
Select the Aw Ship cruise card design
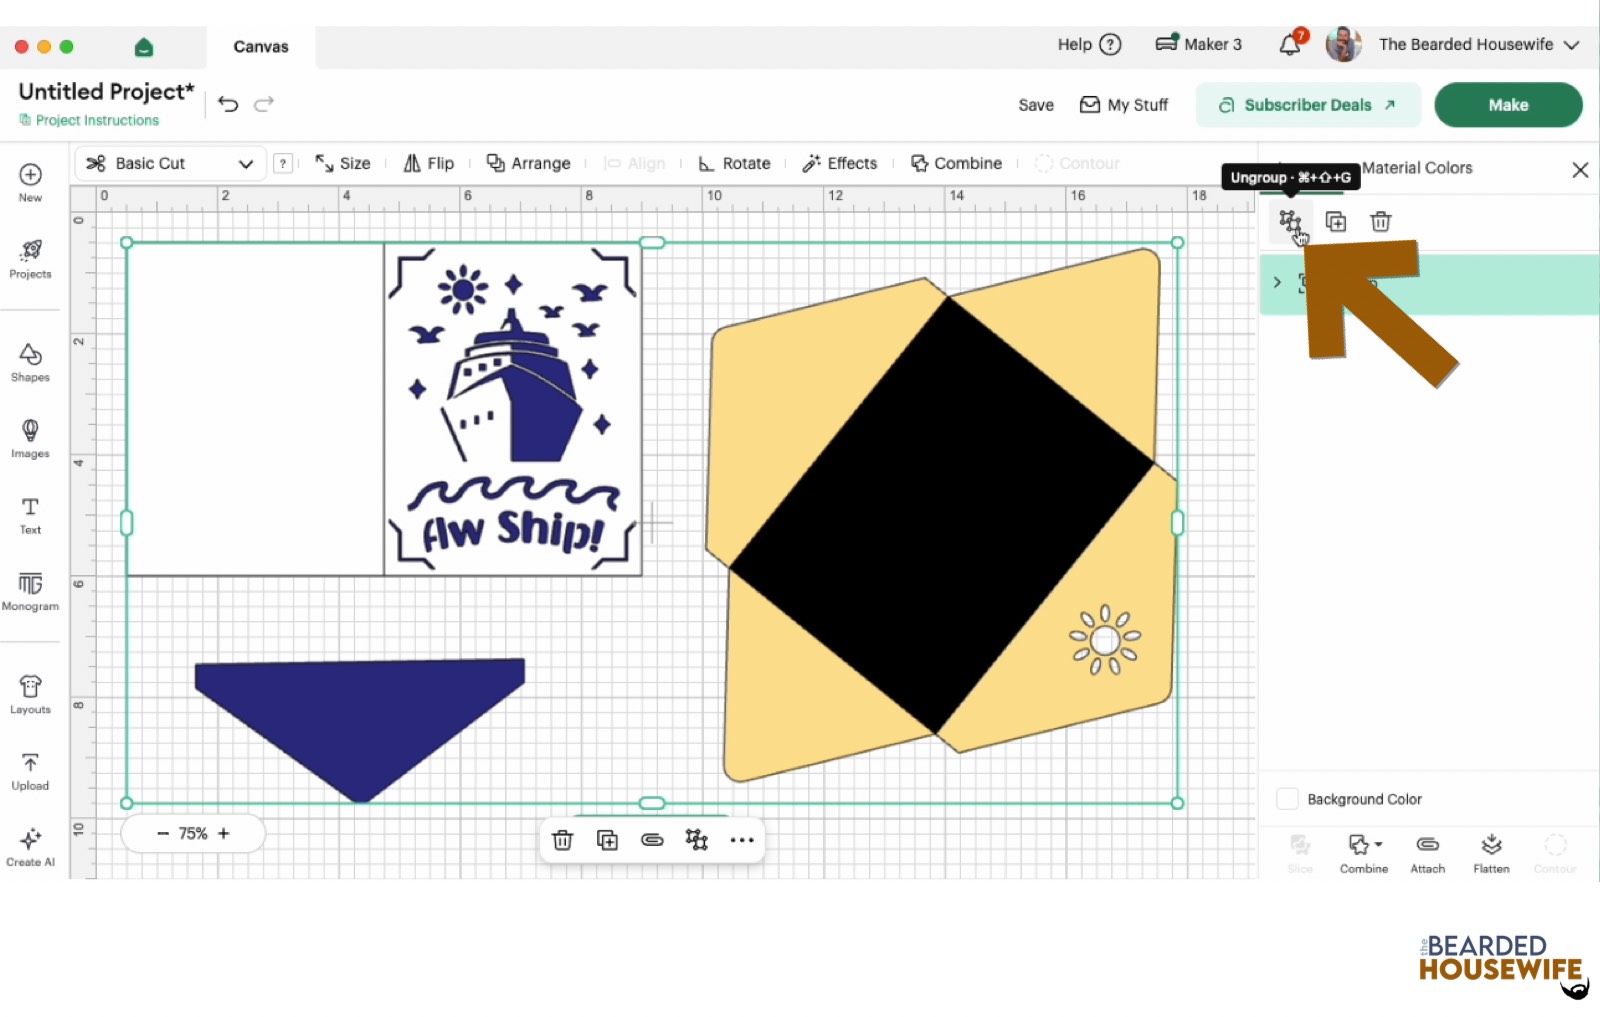(513, 410)
